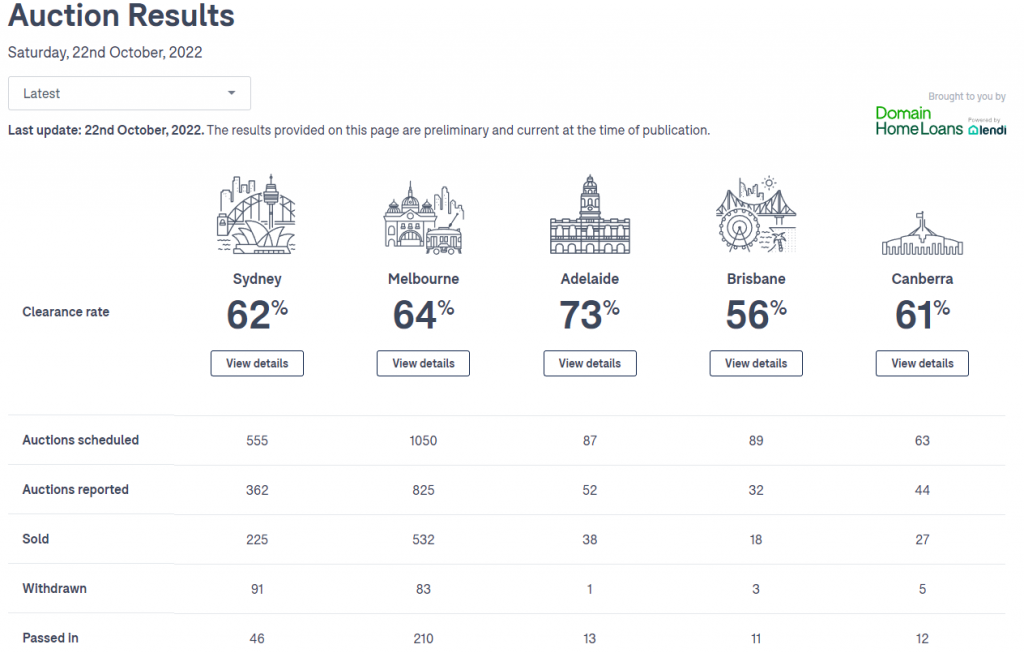Click the Melbourne Flinders Street station icon
This screenshot has width=1024, height=653.
[423, 217]
